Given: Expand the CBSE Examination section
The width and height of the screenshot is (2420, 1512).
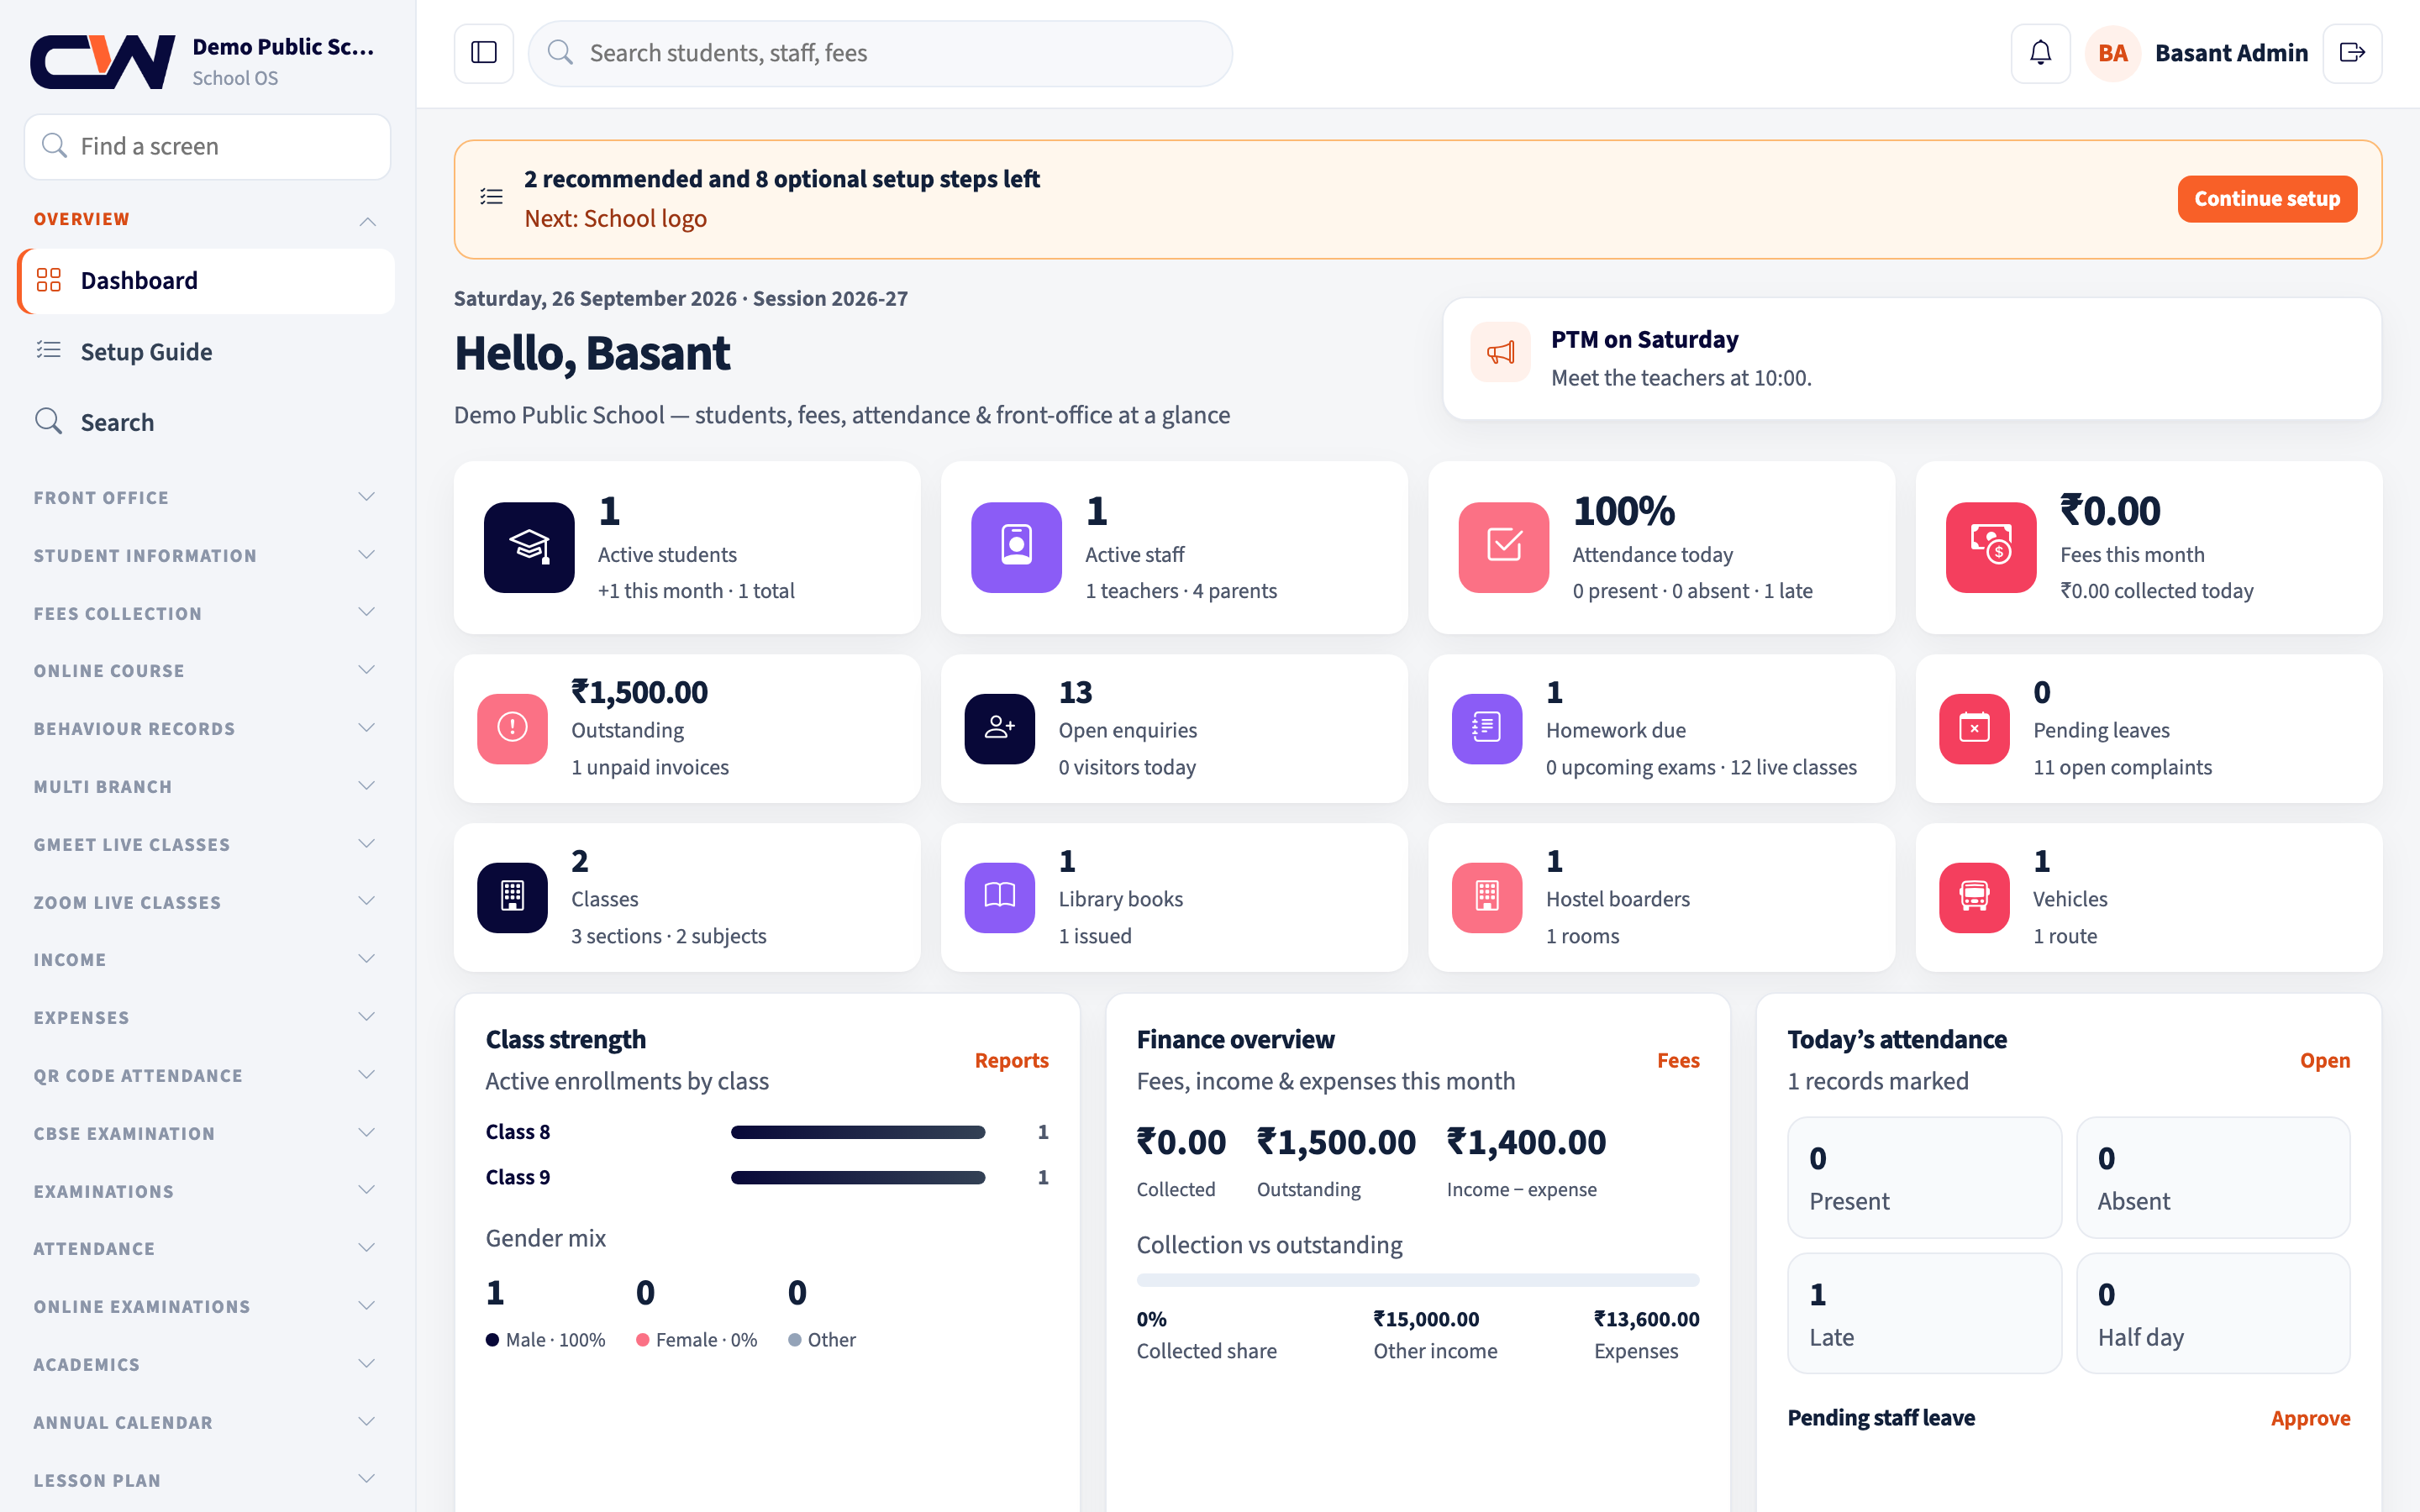Looking at the screenshot, I should click(x=207, y=1133).
